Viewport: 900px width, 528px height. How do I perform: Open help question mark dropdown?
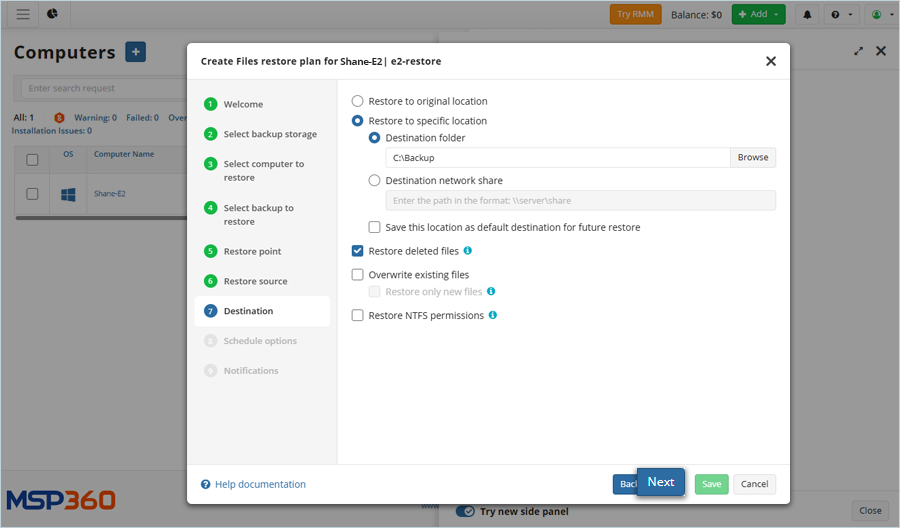click(842, 15)
